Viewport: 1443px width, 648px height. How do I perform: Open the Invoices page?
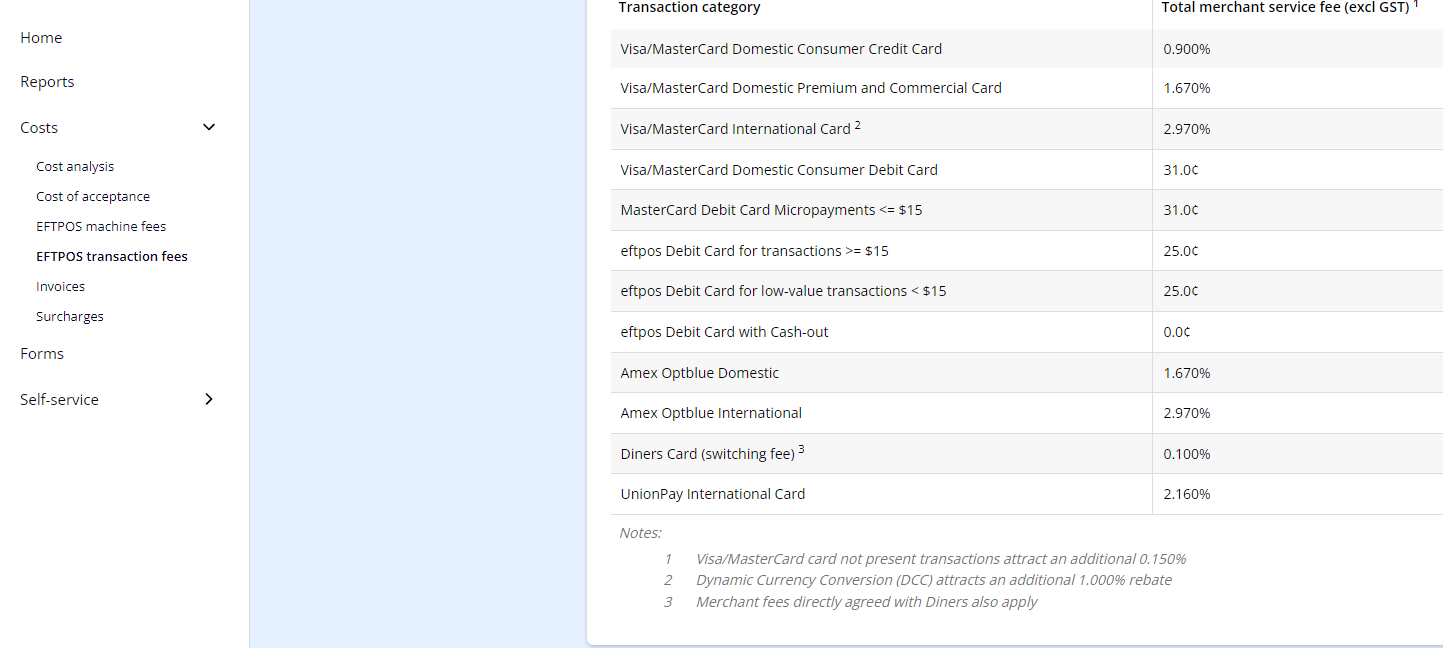(60, 287)
